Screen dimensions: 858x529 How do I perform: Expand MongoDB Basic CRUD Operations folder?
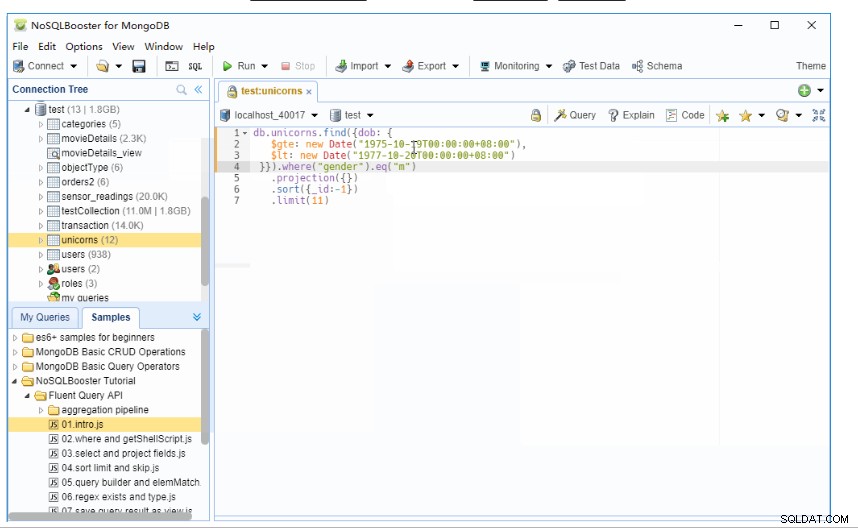coord(15,352)
